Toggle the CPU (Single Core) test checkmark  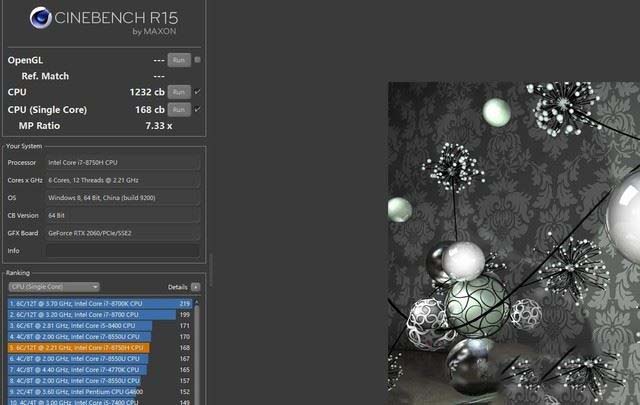click(x=198, y=109)
